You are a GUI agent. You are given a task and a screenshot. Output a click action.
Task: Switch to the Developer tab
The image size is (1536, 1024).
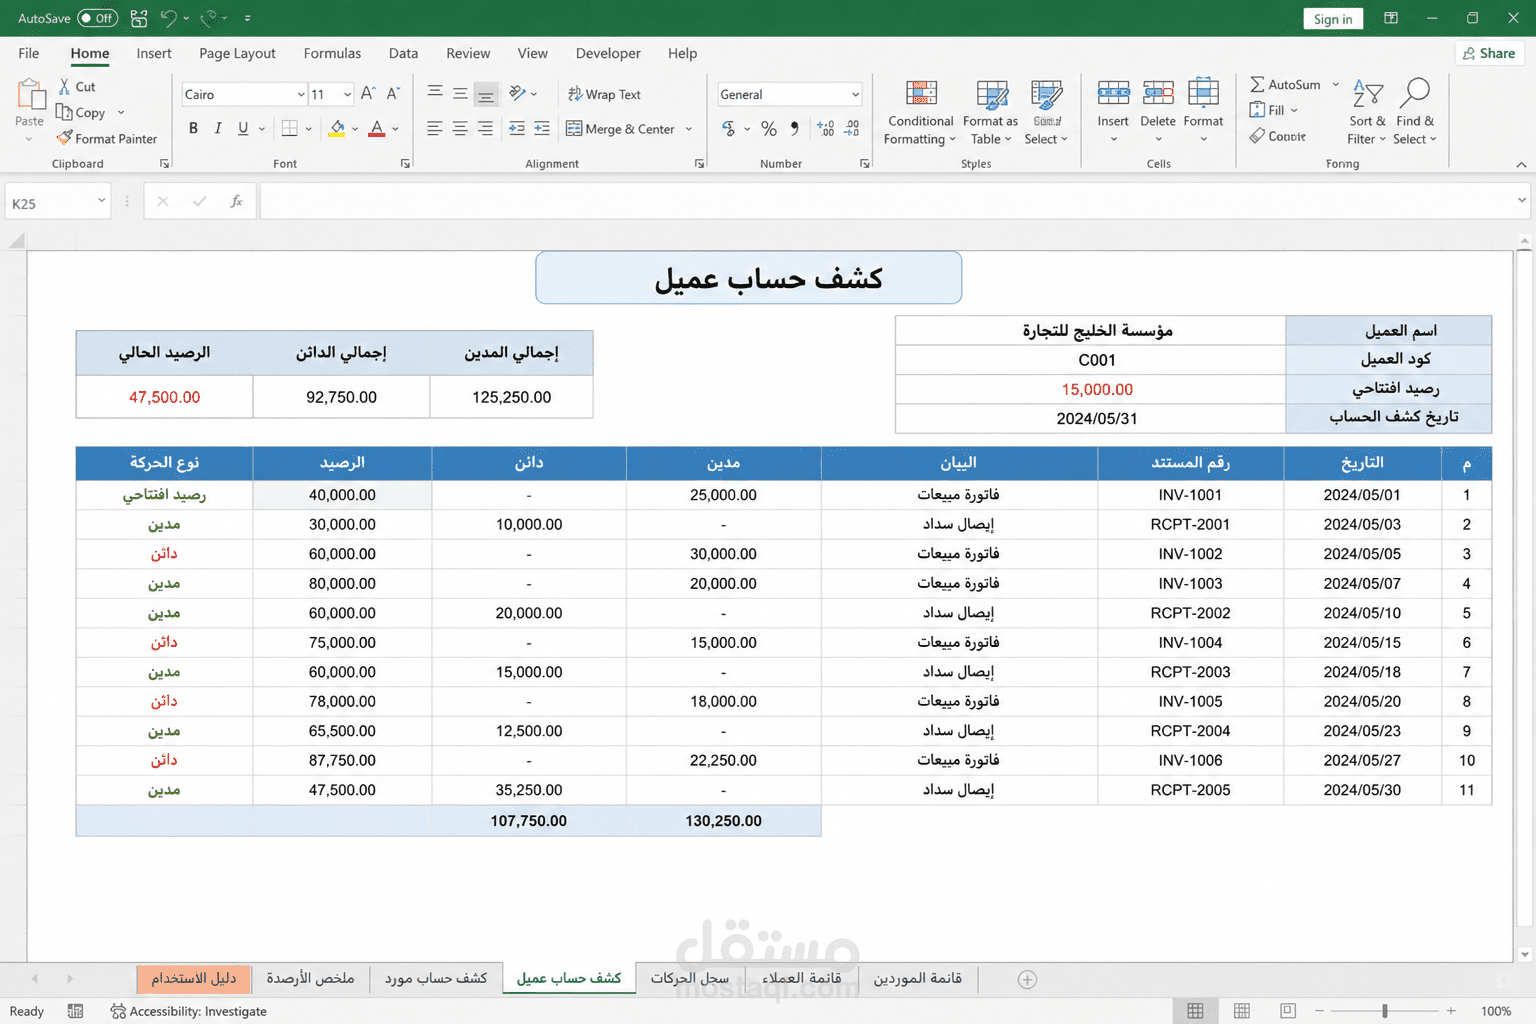(608, 53)
